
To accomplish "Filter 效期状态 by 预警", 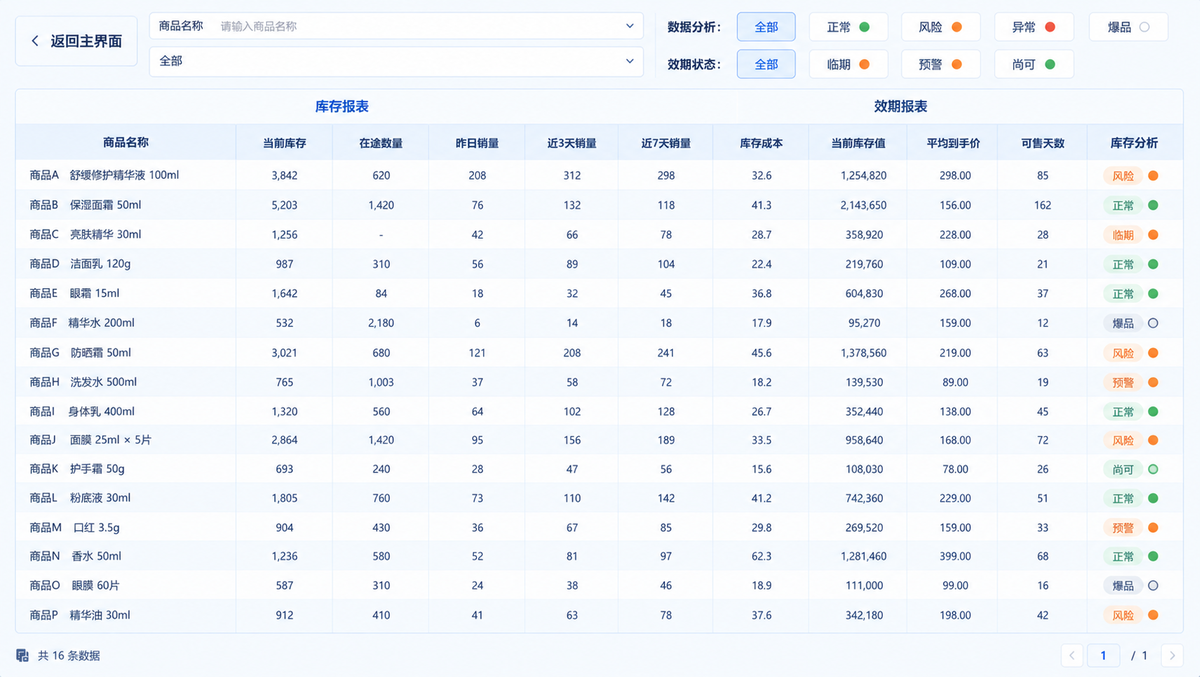I will click(940, 64).
